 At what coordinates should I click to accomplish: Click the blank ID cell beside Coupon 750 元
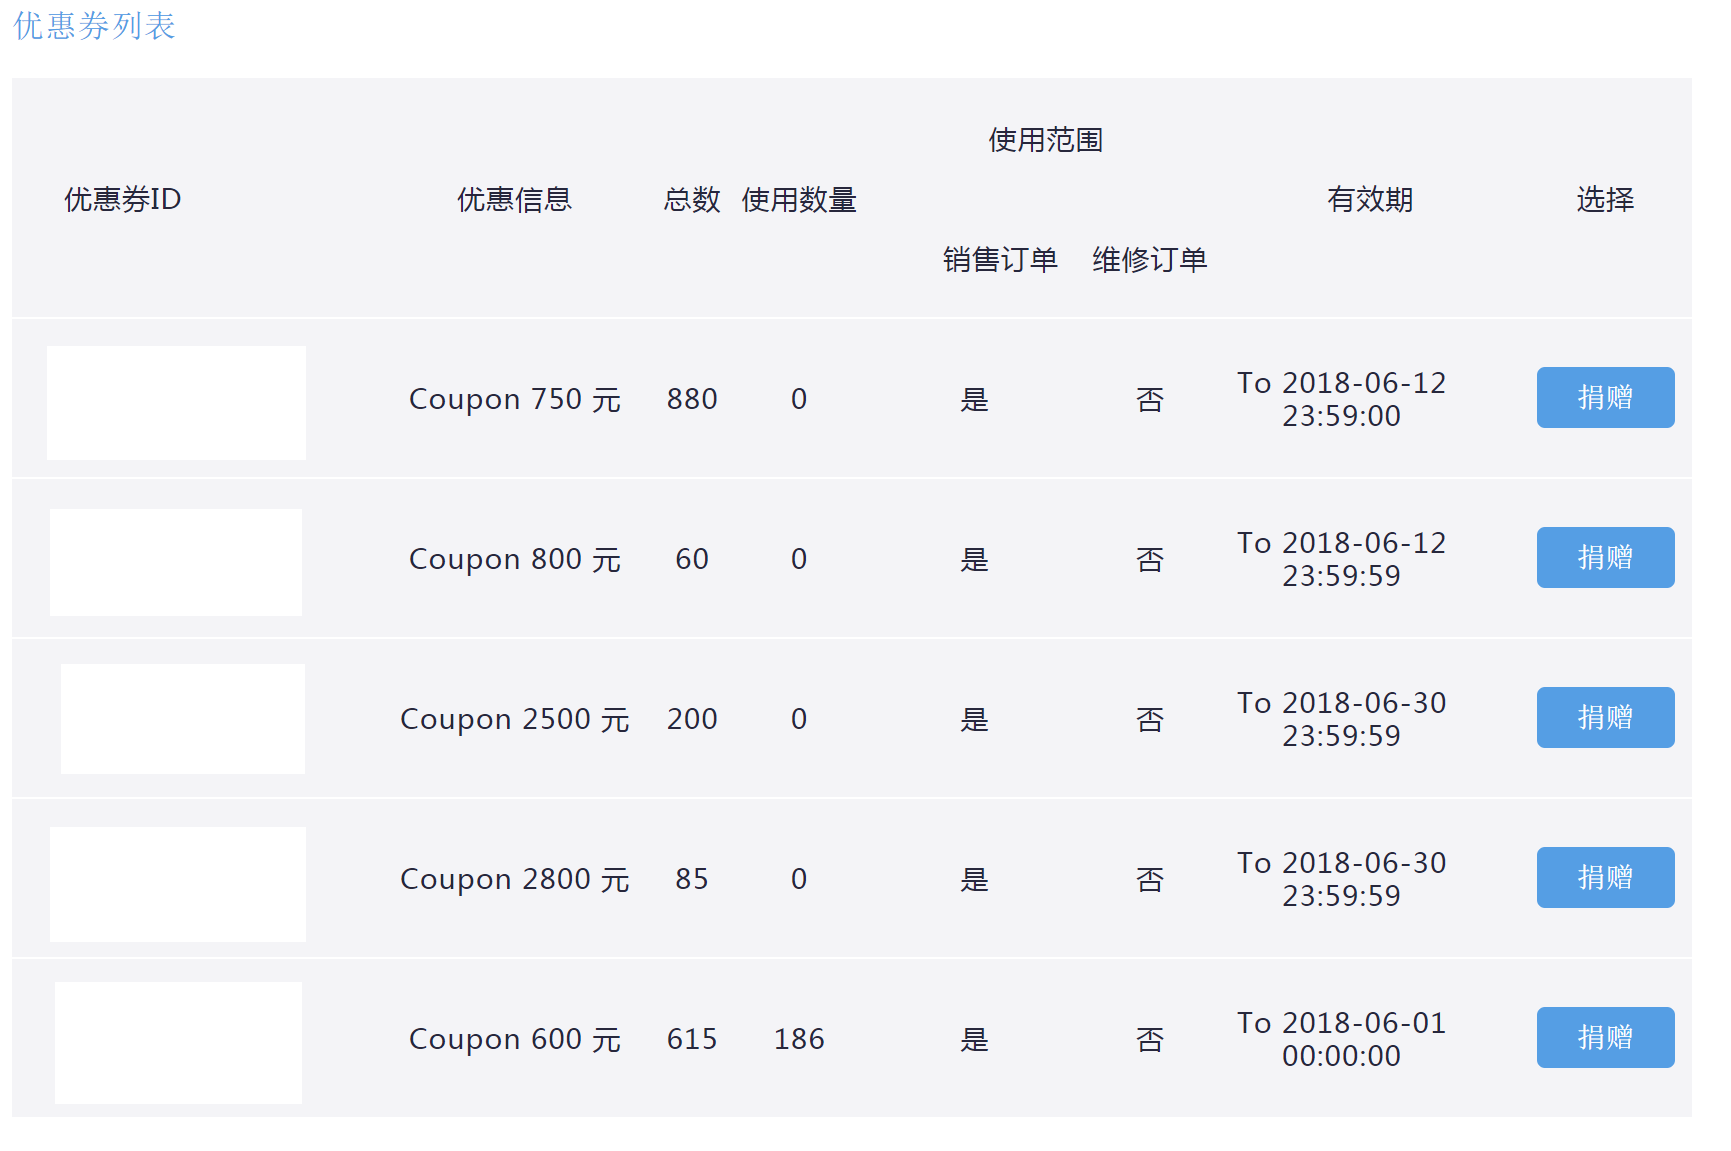[176, 403]
